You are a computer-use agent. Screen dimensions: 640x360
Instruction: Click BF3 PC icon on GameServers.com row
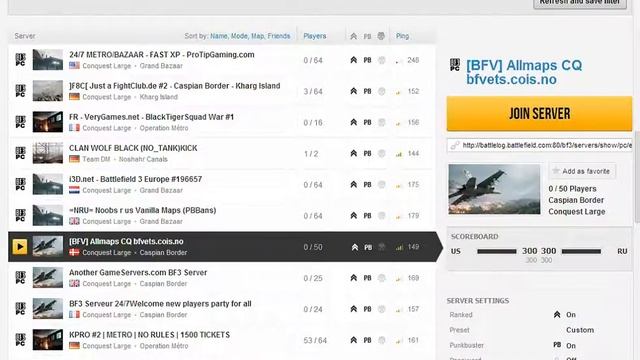coord(20,278)
